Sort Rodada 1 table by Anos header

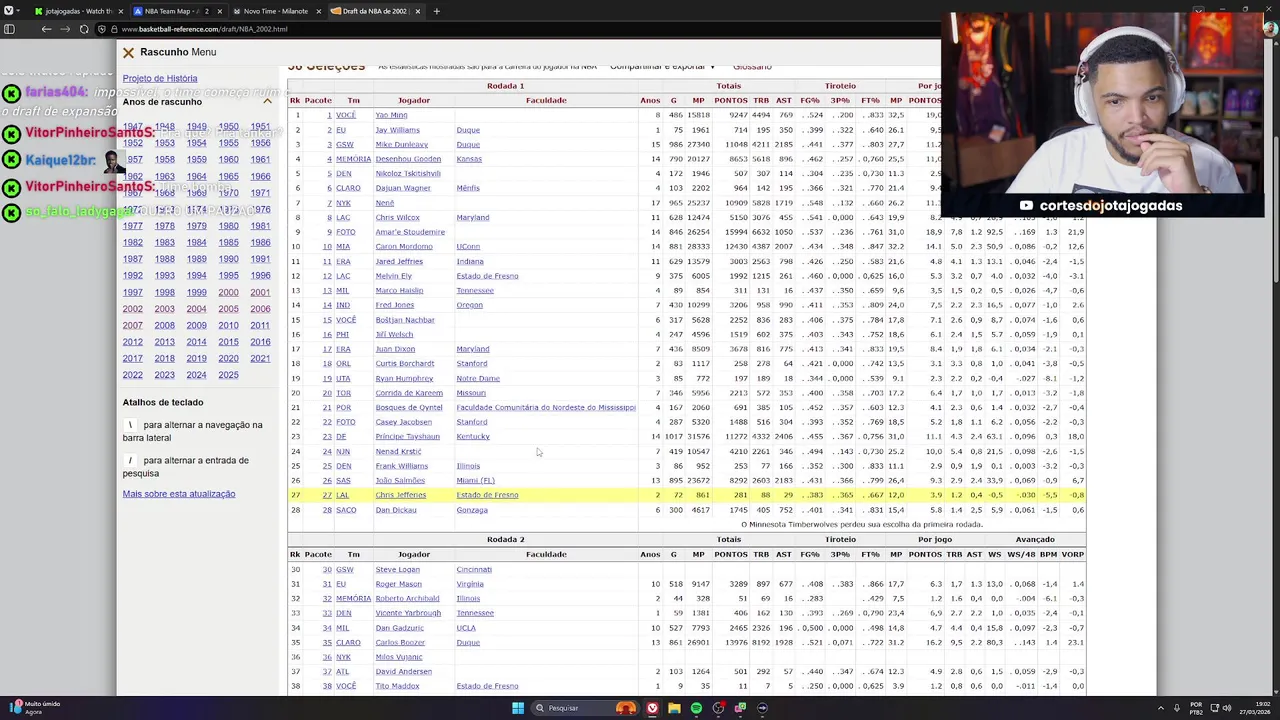(x=650, y=100)
